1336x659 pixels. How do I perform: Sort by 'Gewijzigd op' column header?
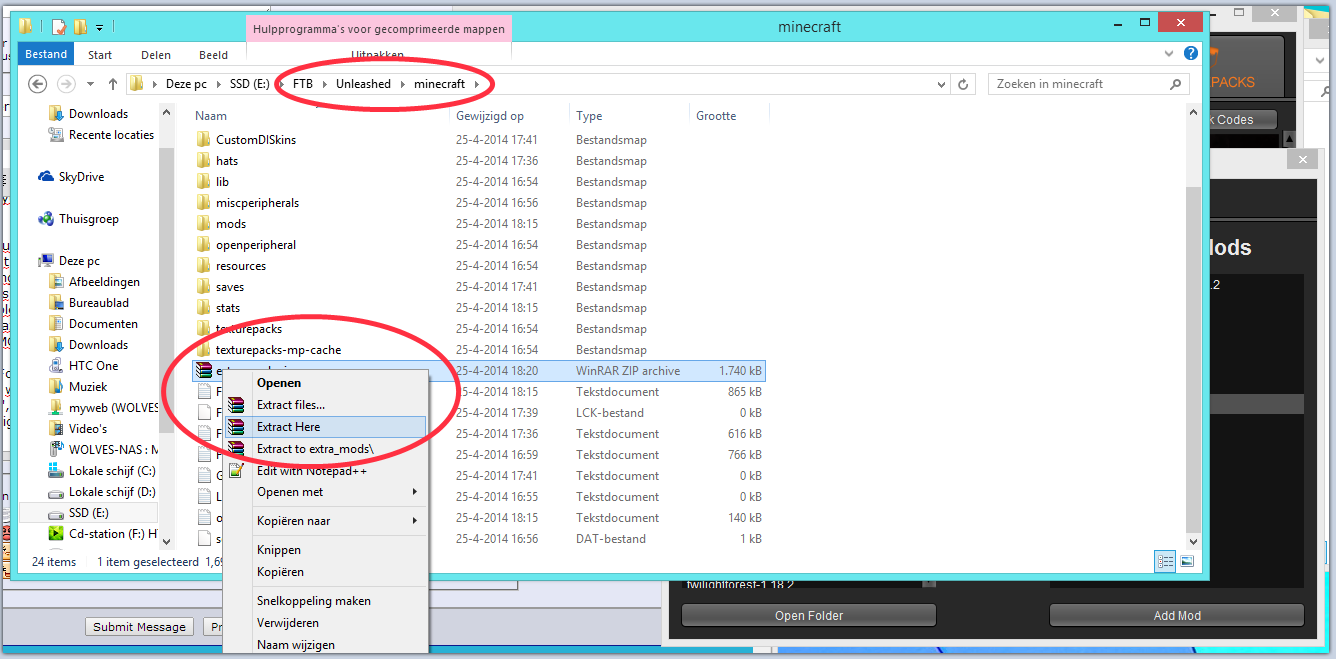(490, 116)
